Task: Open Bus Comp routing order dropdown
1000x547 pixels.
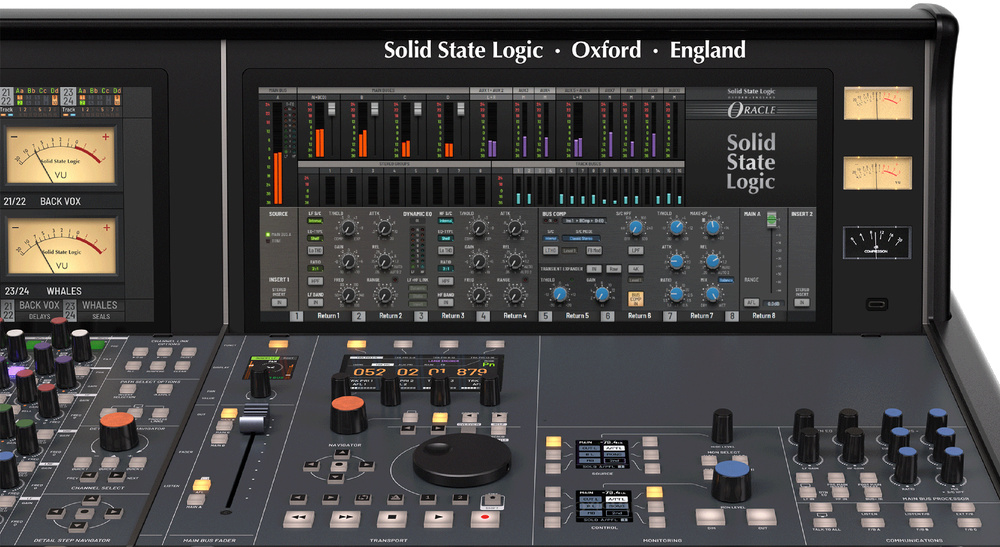Action: coord(583,221)
